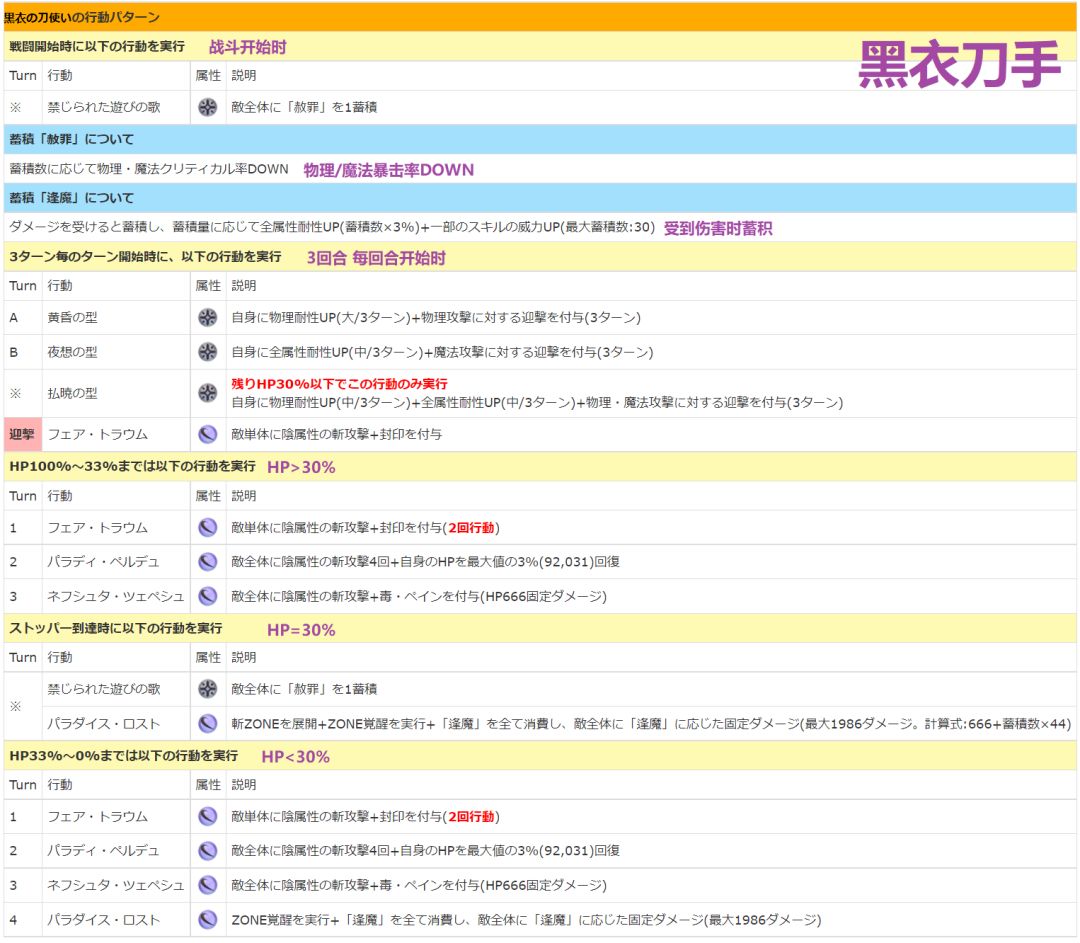
Task: Click the purple 物理/魔法暴击率DOWN annotation
Action: pyautogui.click(x=389, y=170)
